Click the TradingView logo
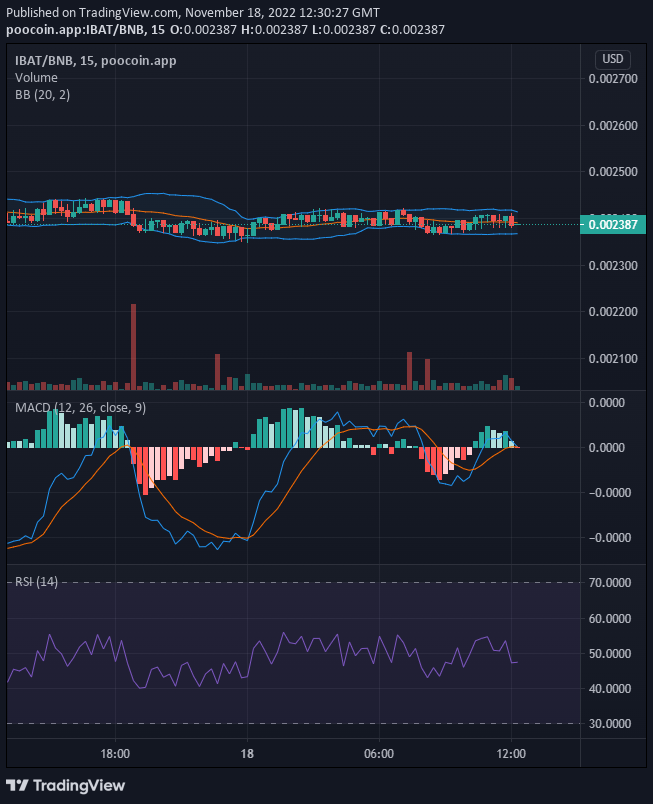This screenshot has width=653, height=804. (66, 786)
